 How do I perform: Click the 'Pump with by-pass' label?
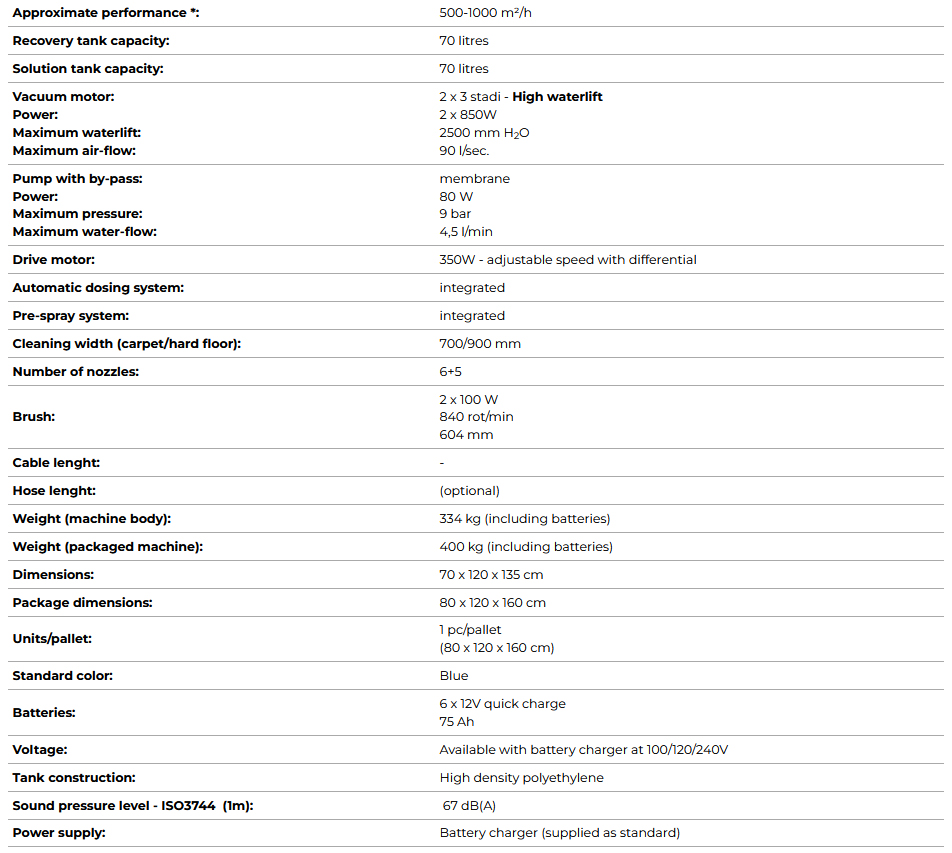78,179
